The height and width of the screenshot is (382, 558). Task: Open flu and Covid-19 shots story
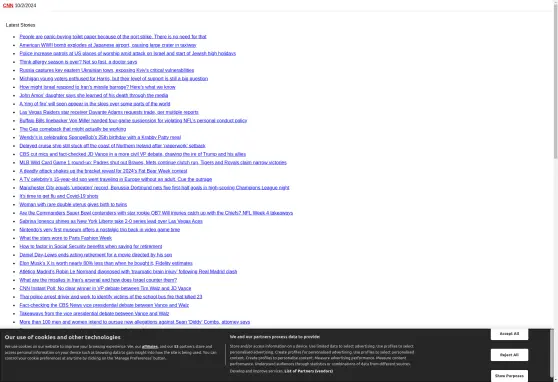pos(59,196)
